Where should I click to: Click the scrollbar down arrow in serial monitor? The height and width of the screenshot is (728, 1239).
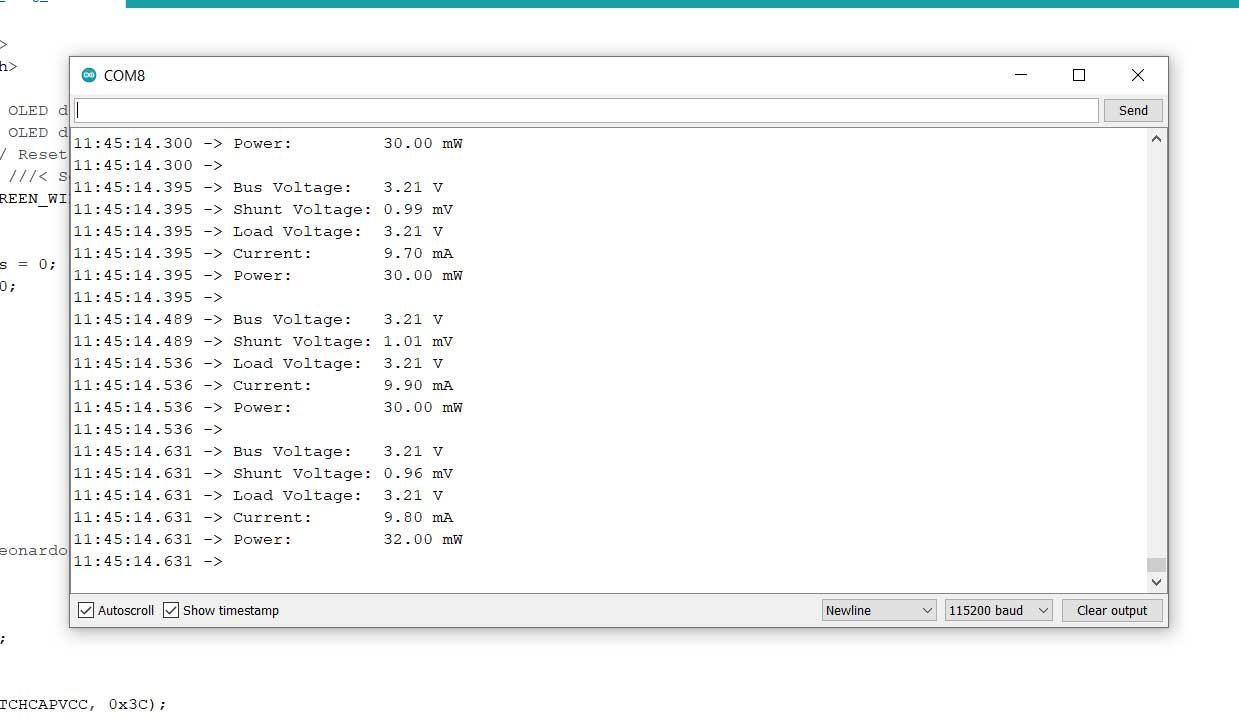click(1156, 581)
